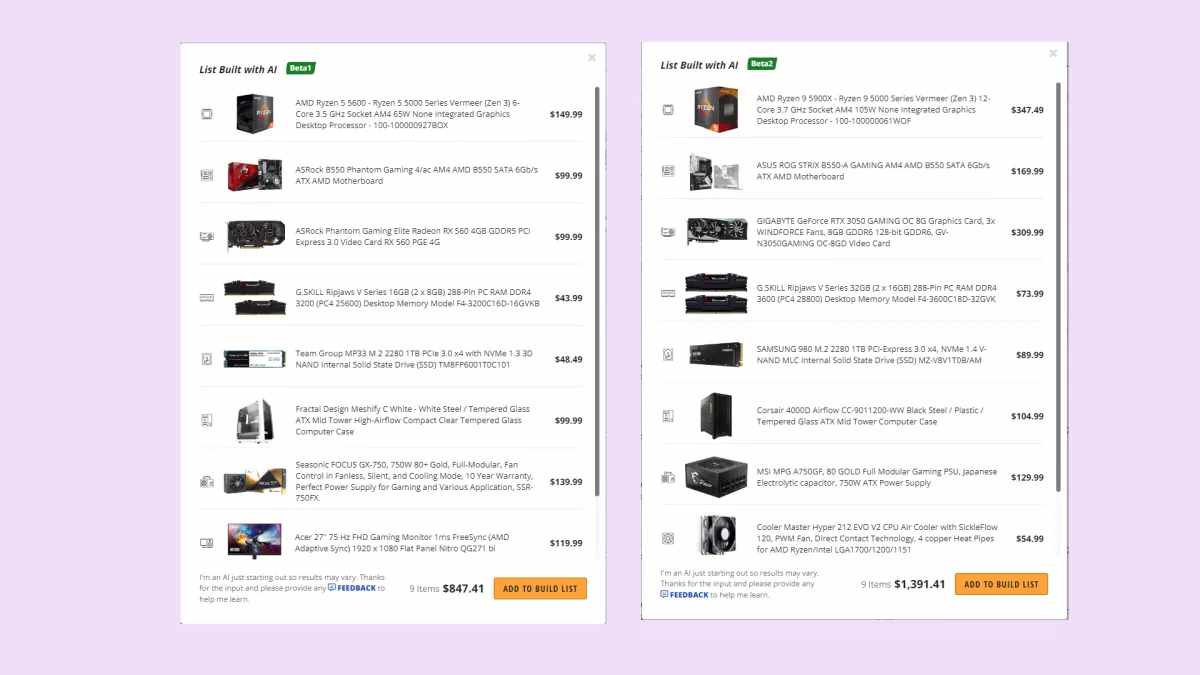The width and height of the screenshot is (1200, 675).
Task: Open MSI MPG A750GF PSU description
Action: pyautogui.click(x=876, y=477)
